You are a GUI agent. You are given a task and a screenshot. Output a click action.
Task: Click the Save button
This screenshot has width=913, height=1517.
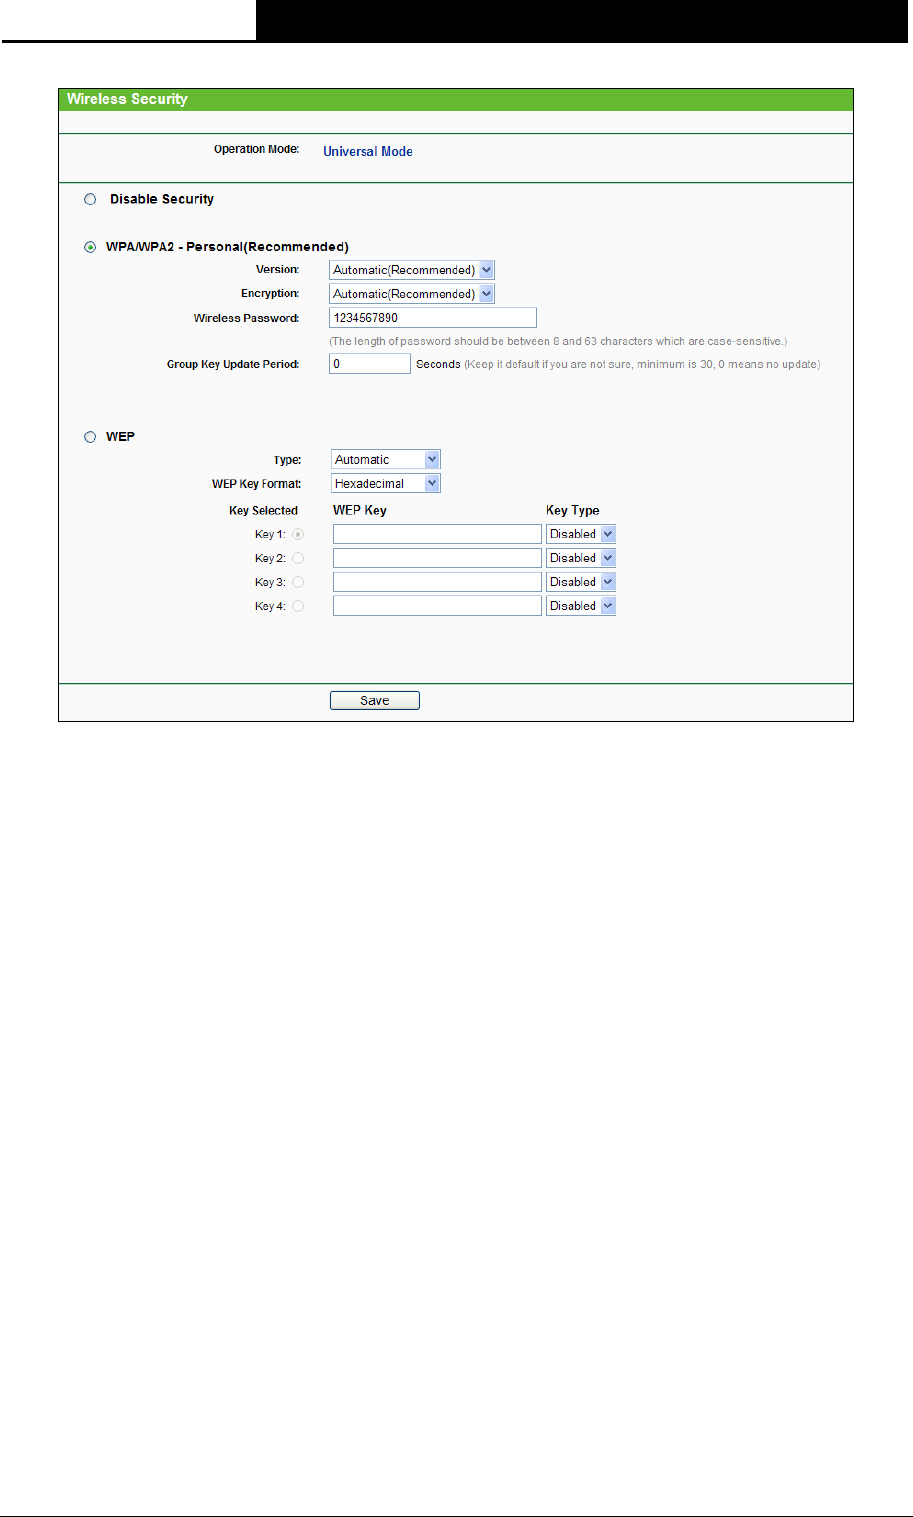pos(375,701)
